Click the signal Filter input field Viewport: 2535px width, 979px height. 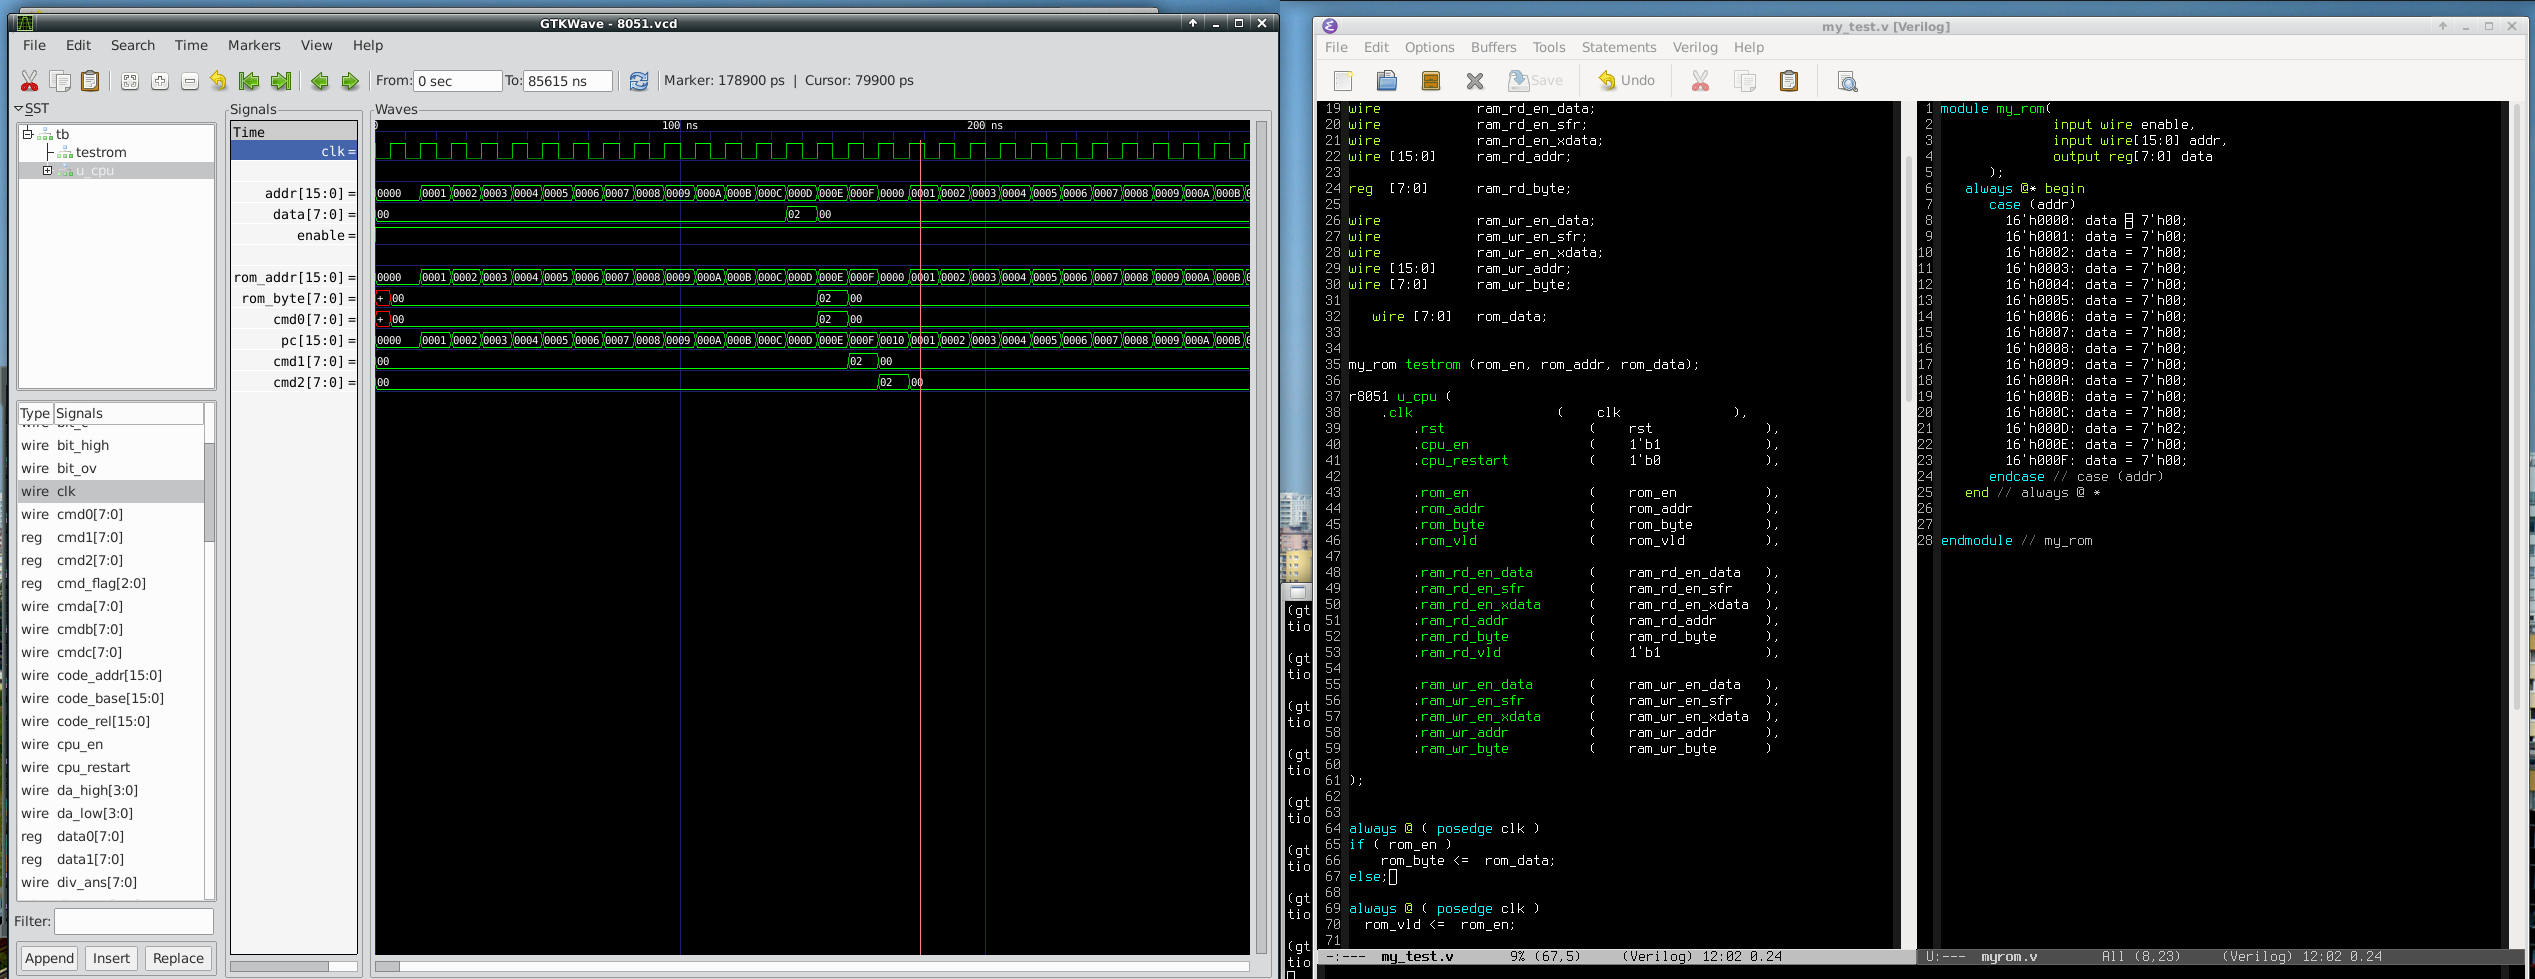(x=133, y=921)
